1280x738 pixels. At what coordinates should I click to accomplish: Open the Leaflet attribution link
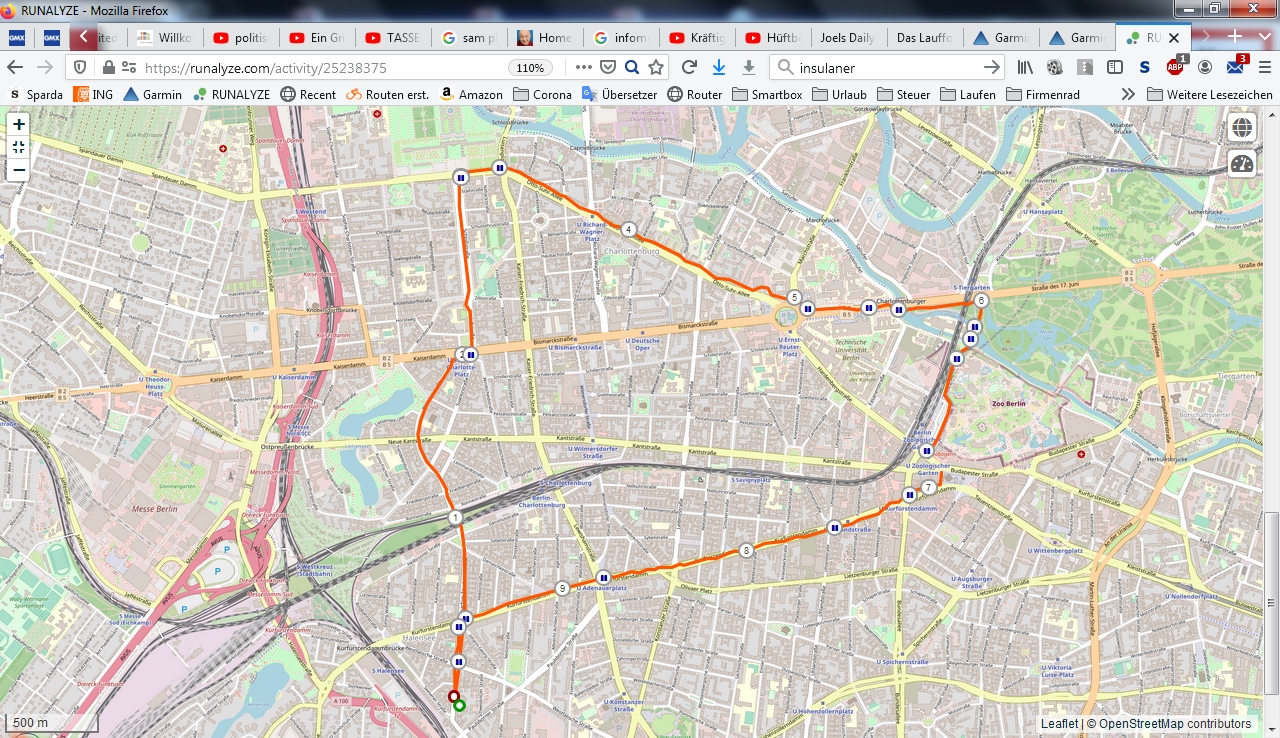1059,724
